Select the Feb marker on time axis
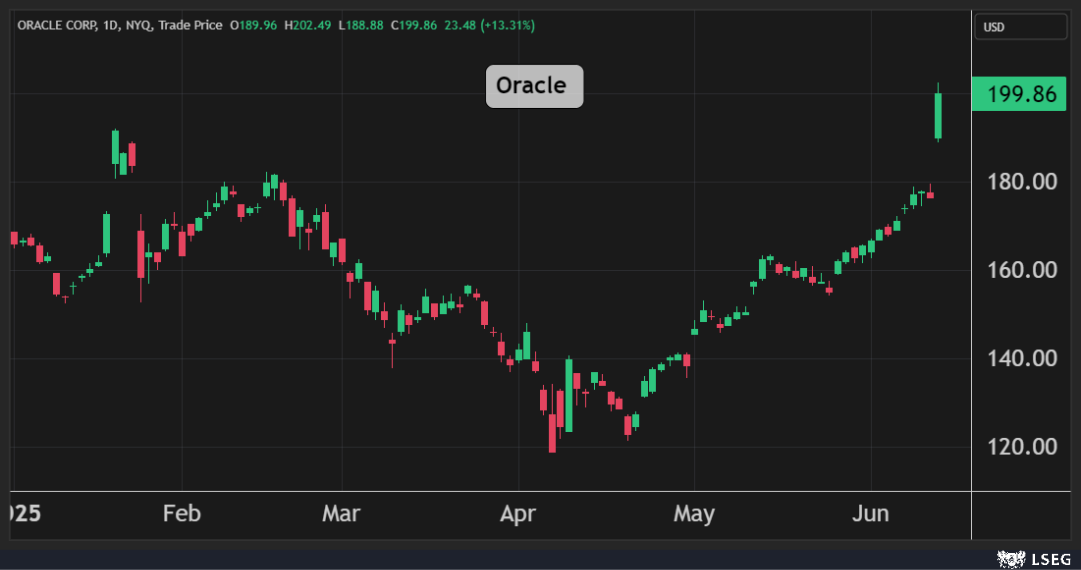This screenshot has width=1081, height=570. click(182, 514)
